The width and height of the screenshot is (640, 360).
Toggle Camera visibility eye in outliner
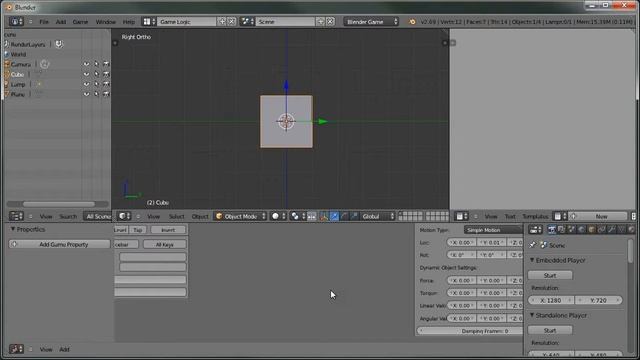coord(86,64)
